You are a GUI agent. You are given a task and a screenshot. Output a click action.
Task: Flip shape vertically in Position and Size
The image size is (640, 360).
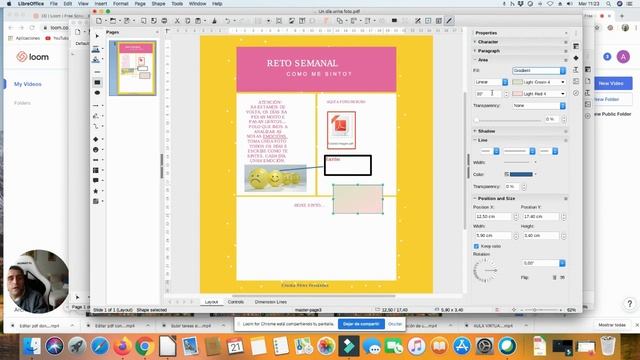coord(554,278)
